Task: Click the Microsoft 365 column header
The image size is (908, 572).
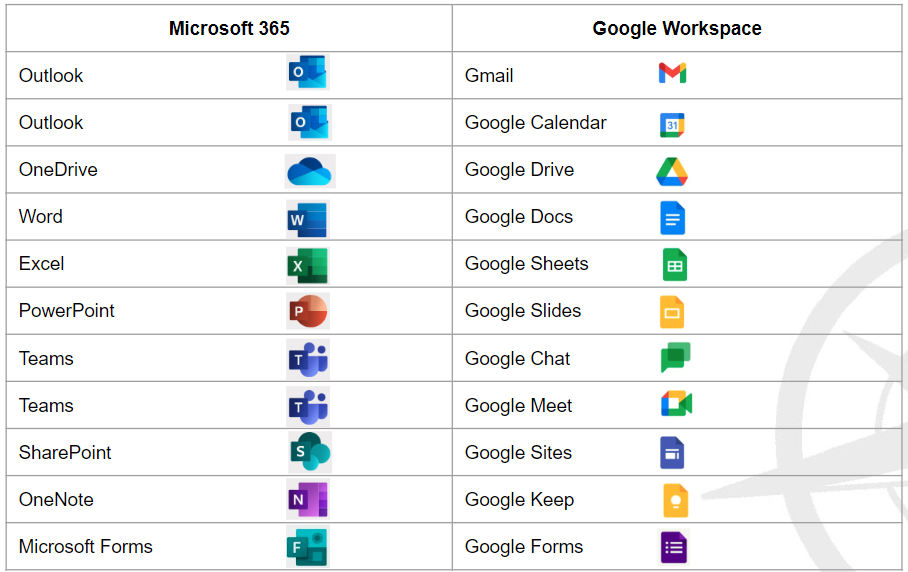Action: [x=229, y=28]
